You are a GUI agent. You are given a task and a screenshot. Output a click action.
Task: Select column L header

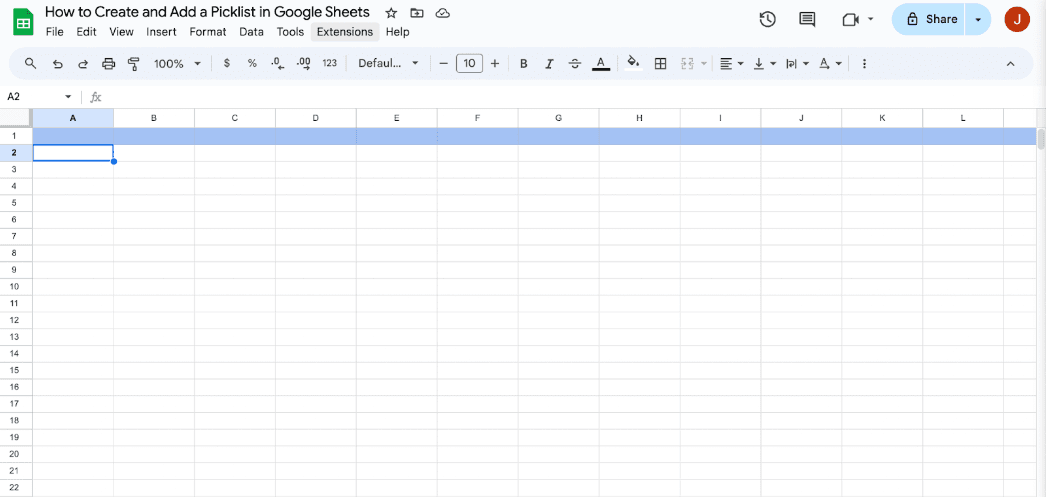coord(963,118)
